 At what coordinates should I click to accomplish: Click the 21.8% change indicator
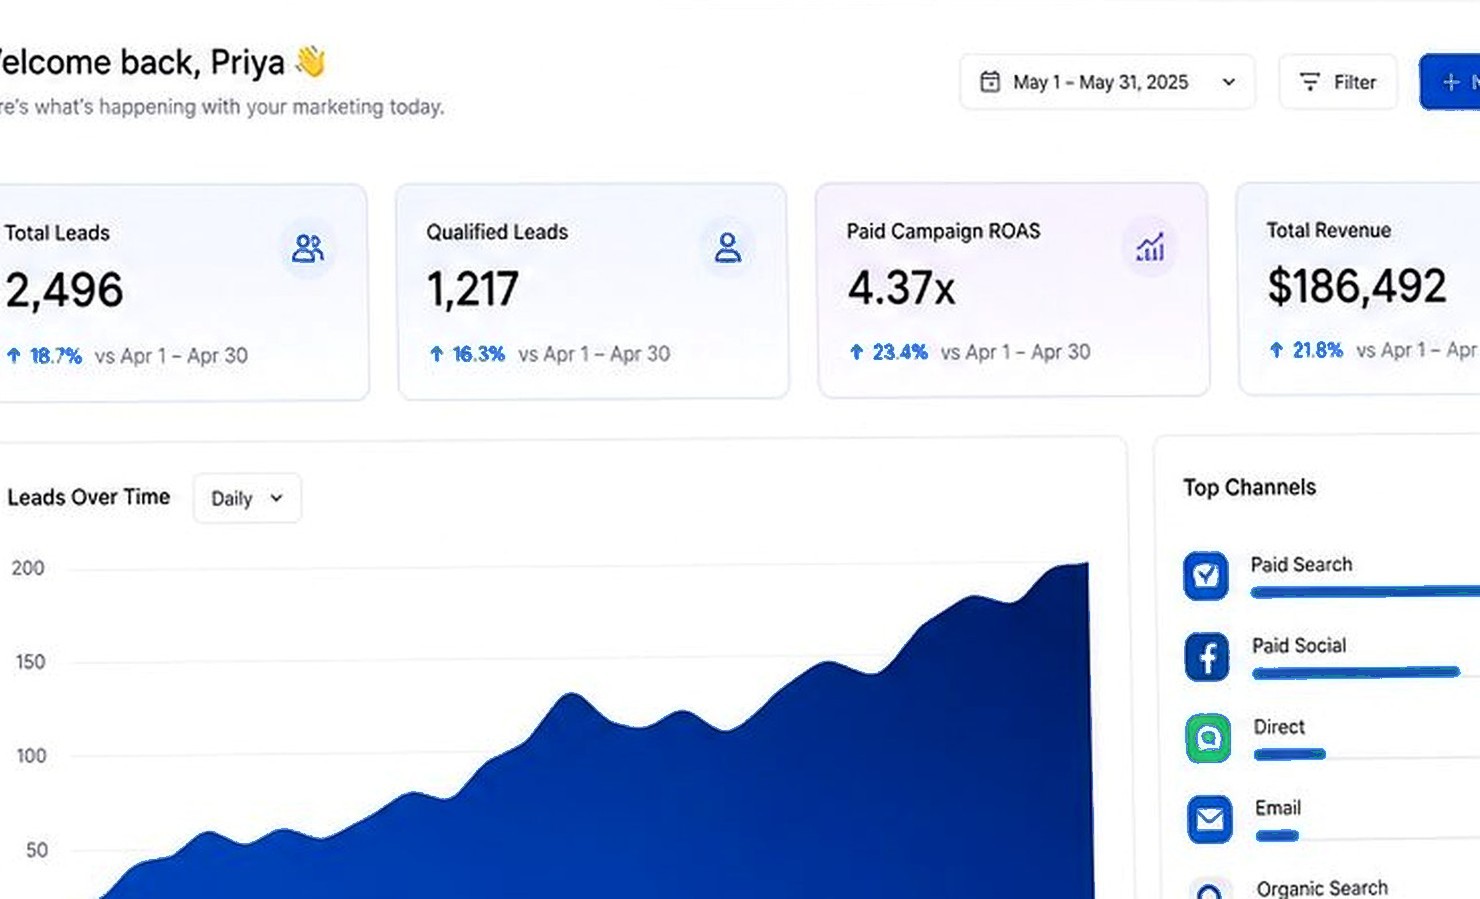pos(1306,350)
